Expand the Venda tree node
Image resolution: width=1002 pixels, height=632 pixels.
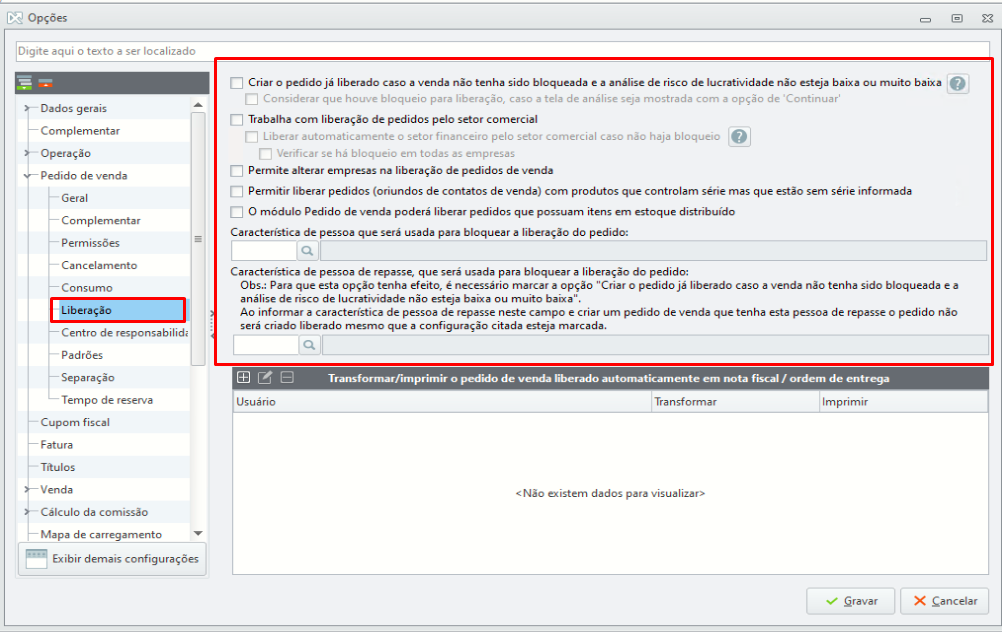tap(27, 489)
